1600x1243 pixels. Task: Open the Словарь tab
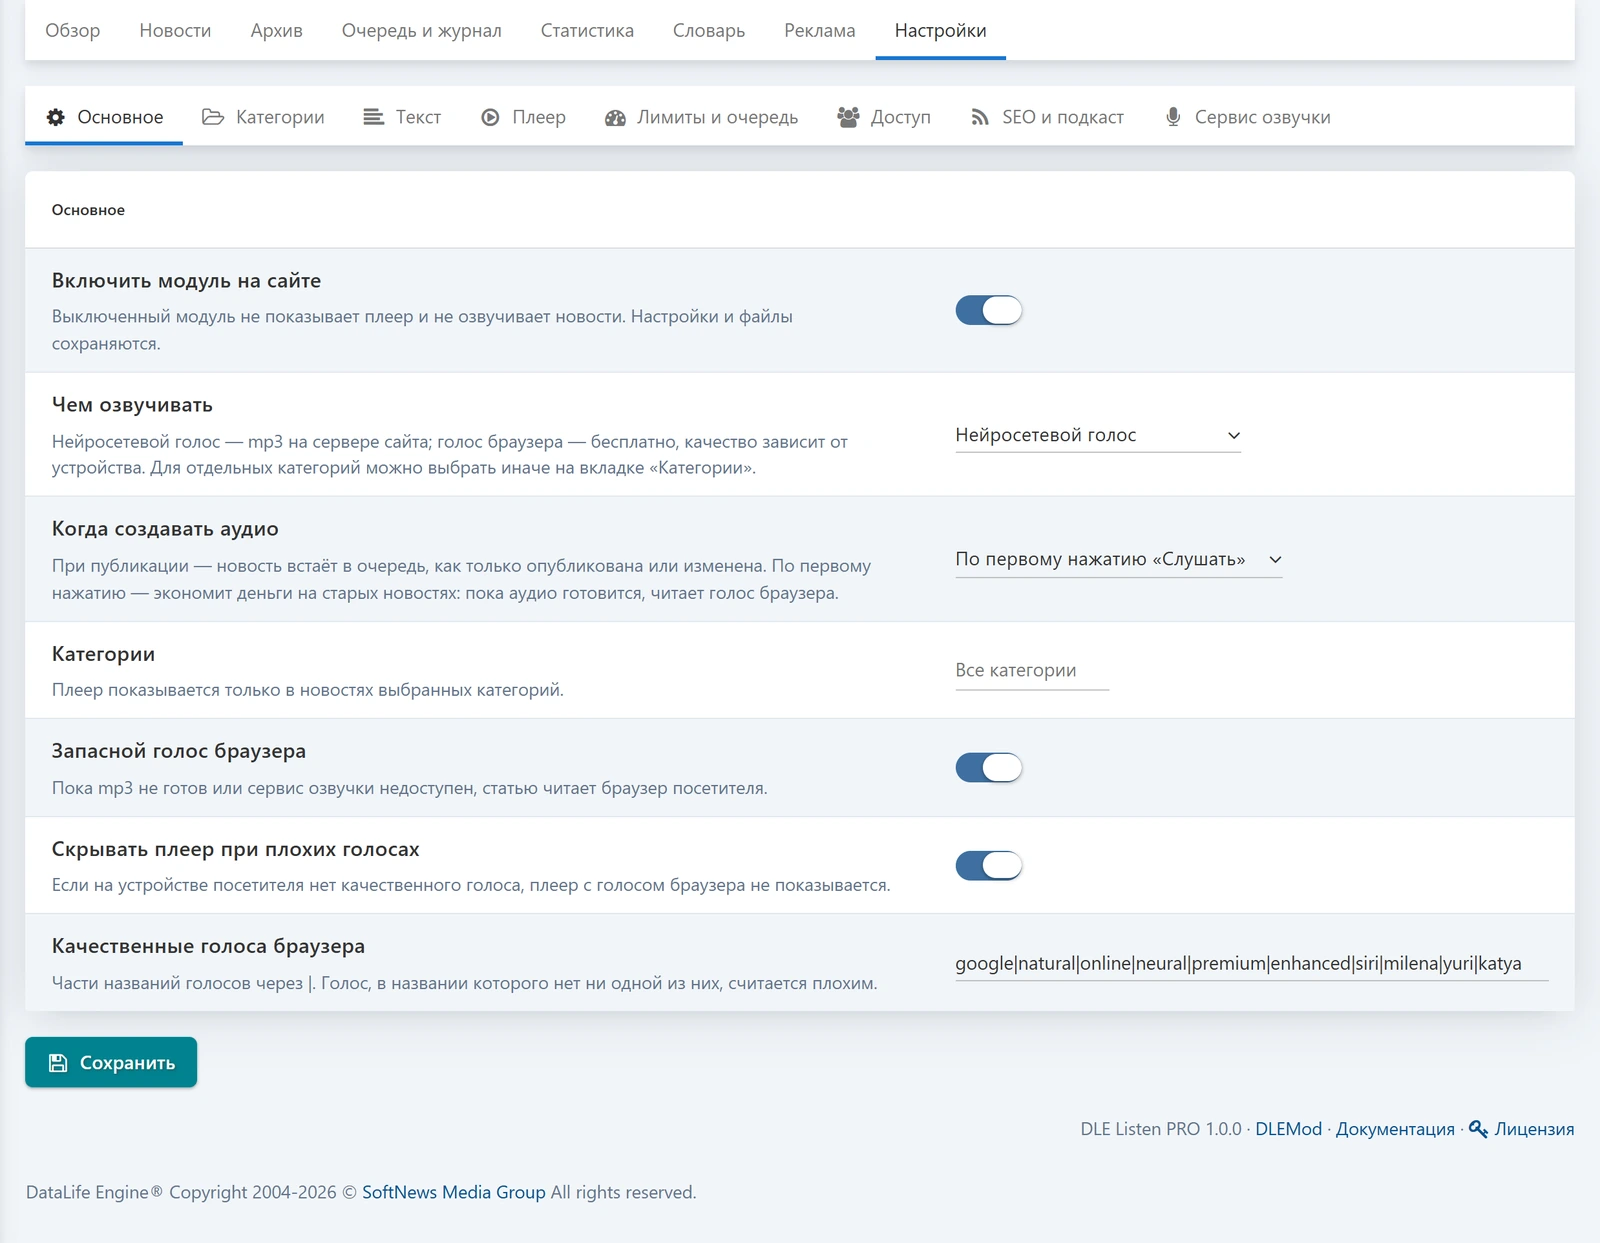pyautogui.click(x=709, y=30)
